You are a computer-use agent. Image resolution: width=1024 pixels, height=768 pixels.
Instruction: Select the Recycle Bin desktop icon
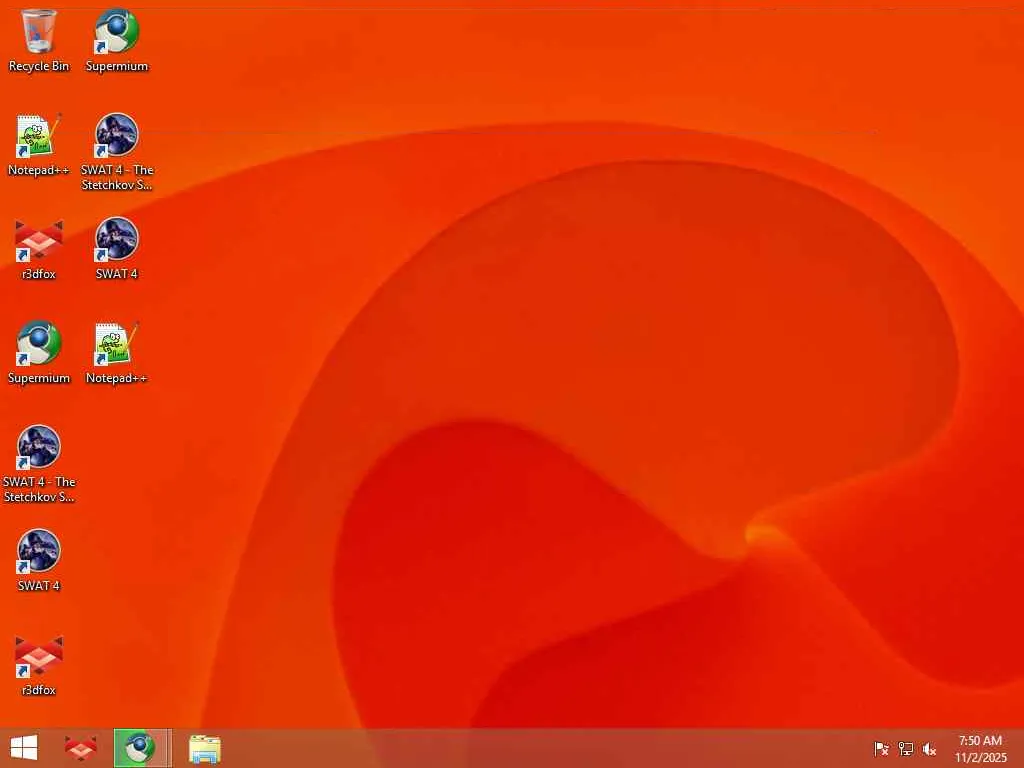(39, 40)
